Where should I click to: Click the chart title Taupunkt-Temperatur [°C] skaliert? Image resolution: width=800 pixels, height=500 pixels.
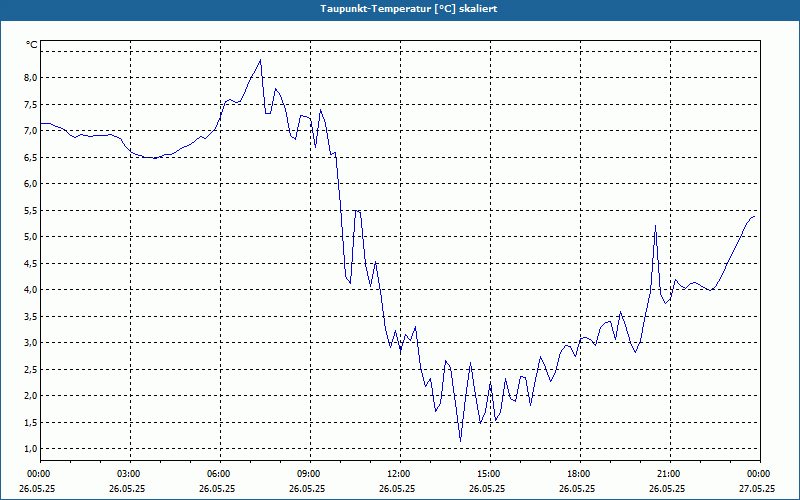[x=409, y=9]
